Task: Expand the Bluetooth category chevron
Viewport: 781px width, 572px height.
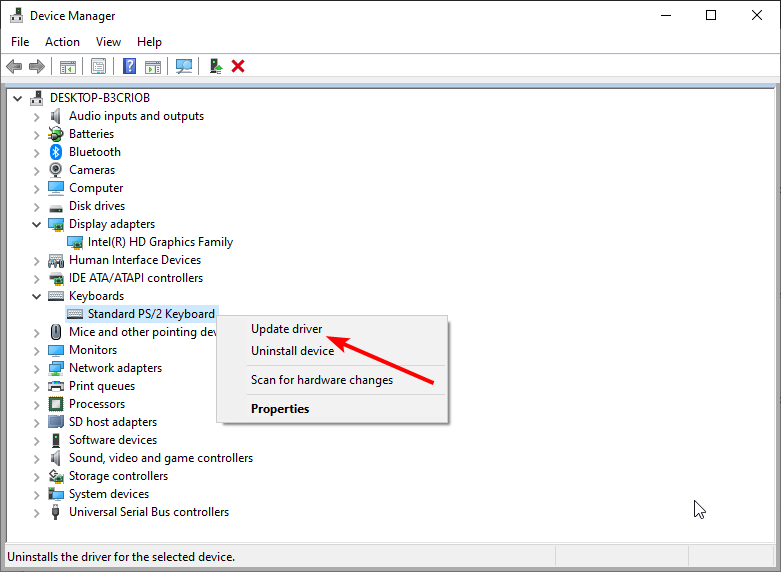Action: 36,152
